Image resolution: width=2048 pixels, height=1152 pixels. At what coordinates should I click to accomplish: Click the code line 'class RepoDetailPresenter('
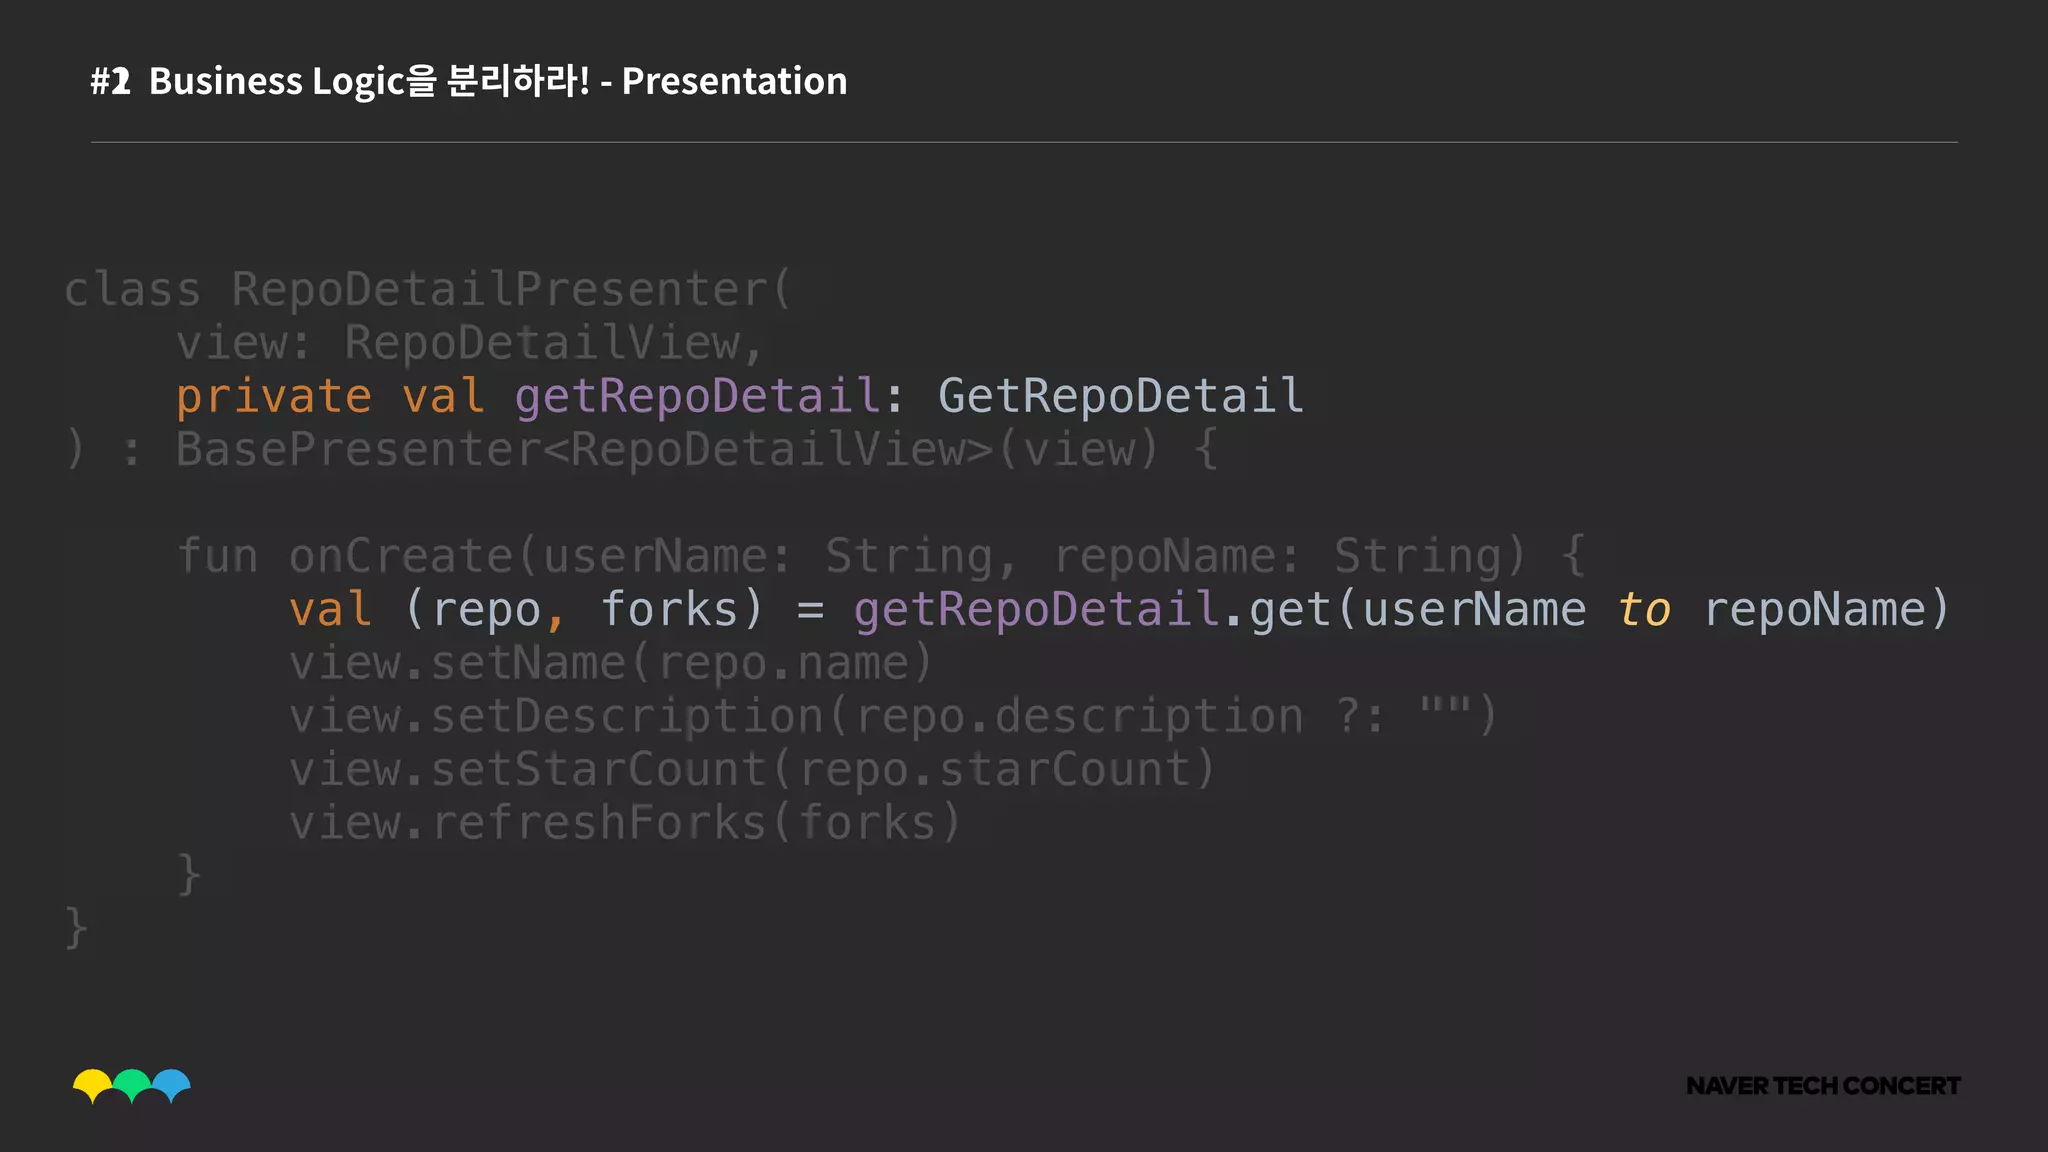428,290
